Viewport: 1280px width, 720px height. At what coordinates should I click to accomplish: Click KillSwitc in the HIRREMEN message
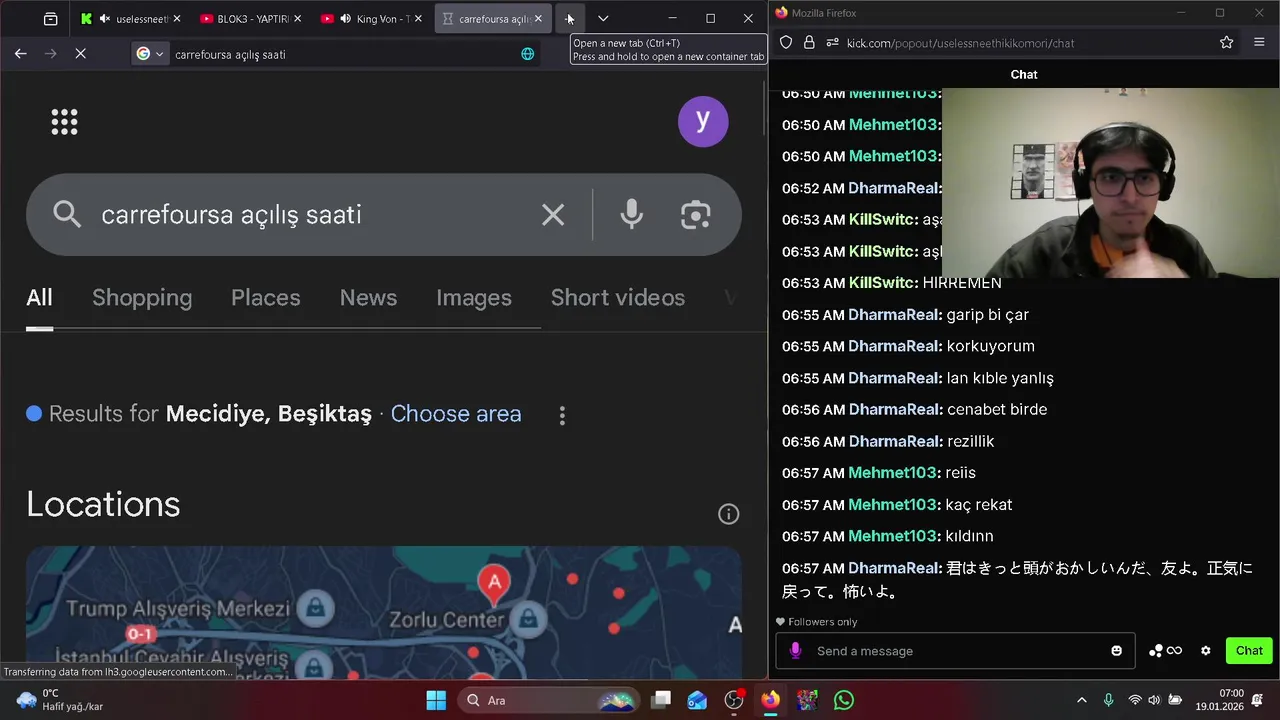click(882, 283)
